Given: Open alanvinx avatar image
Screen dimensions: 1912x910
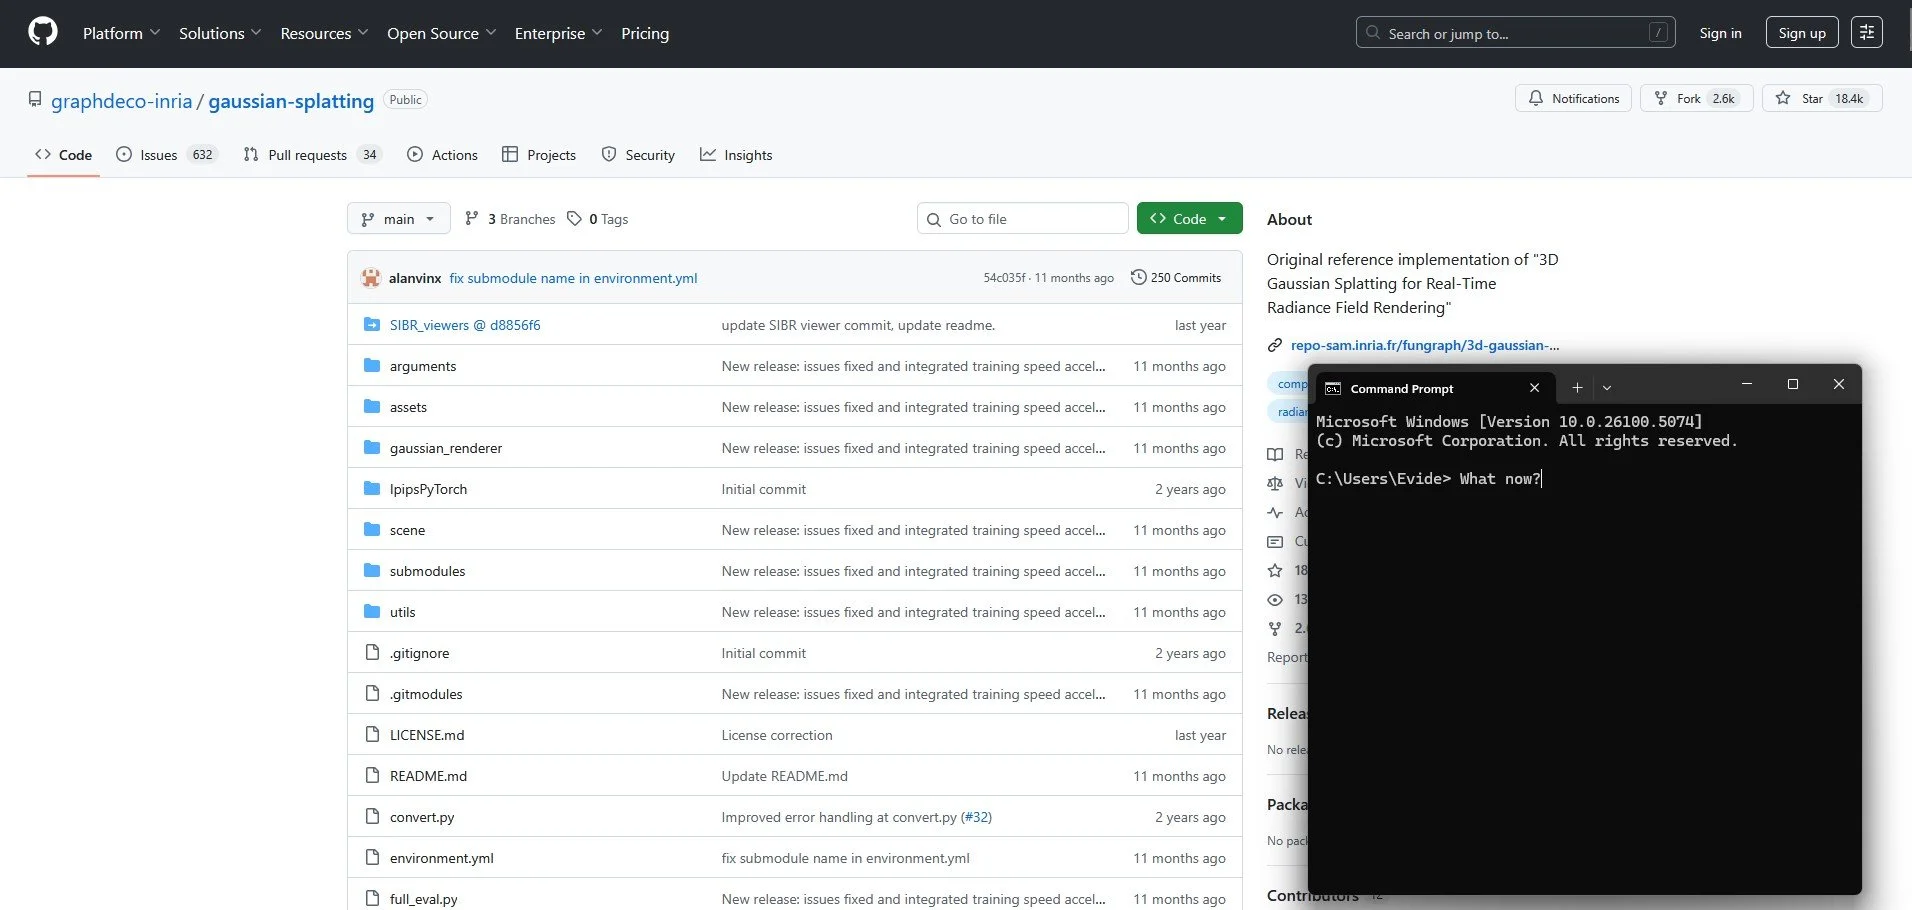Looking at the screenshot, I should [x=371, y=278].
